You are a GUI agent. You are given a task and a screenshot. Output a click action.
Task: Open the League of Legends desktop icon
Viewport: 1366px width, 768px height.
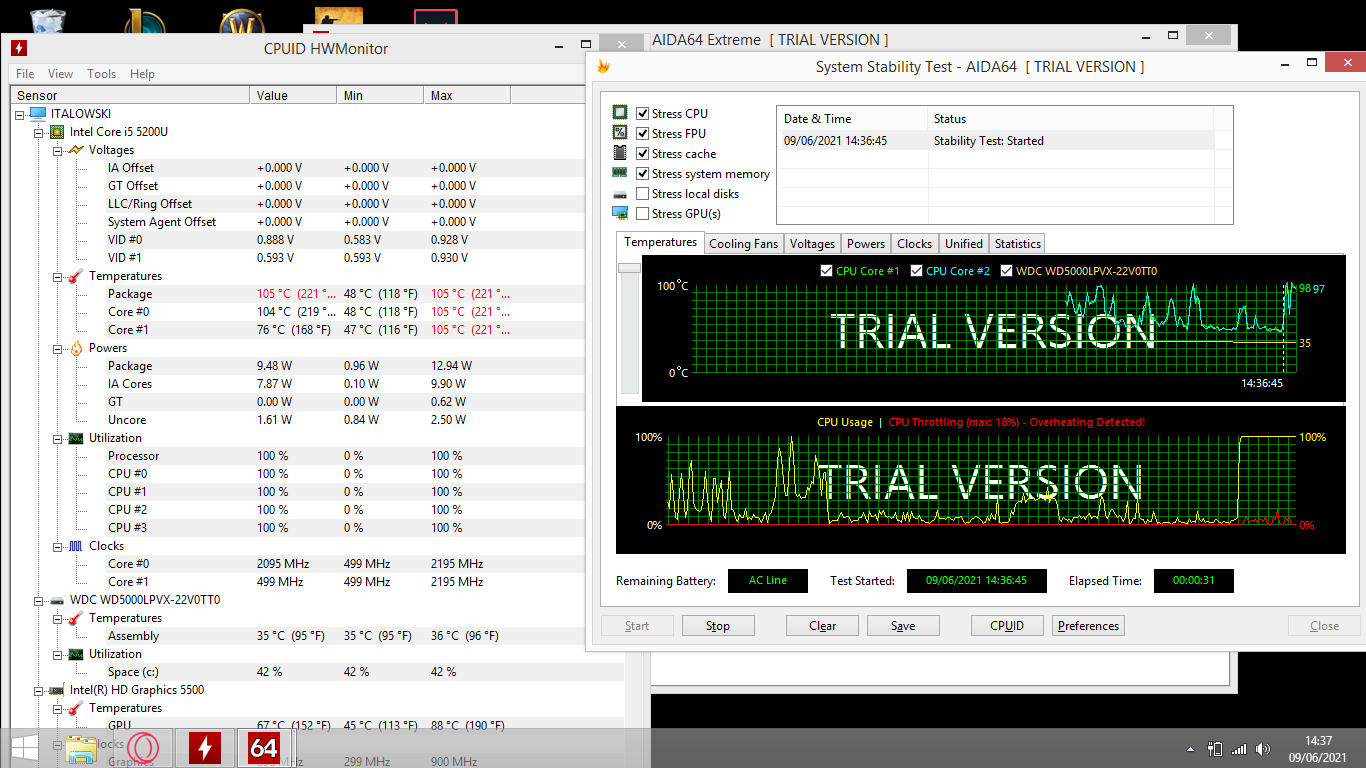(x=145, y=21)
